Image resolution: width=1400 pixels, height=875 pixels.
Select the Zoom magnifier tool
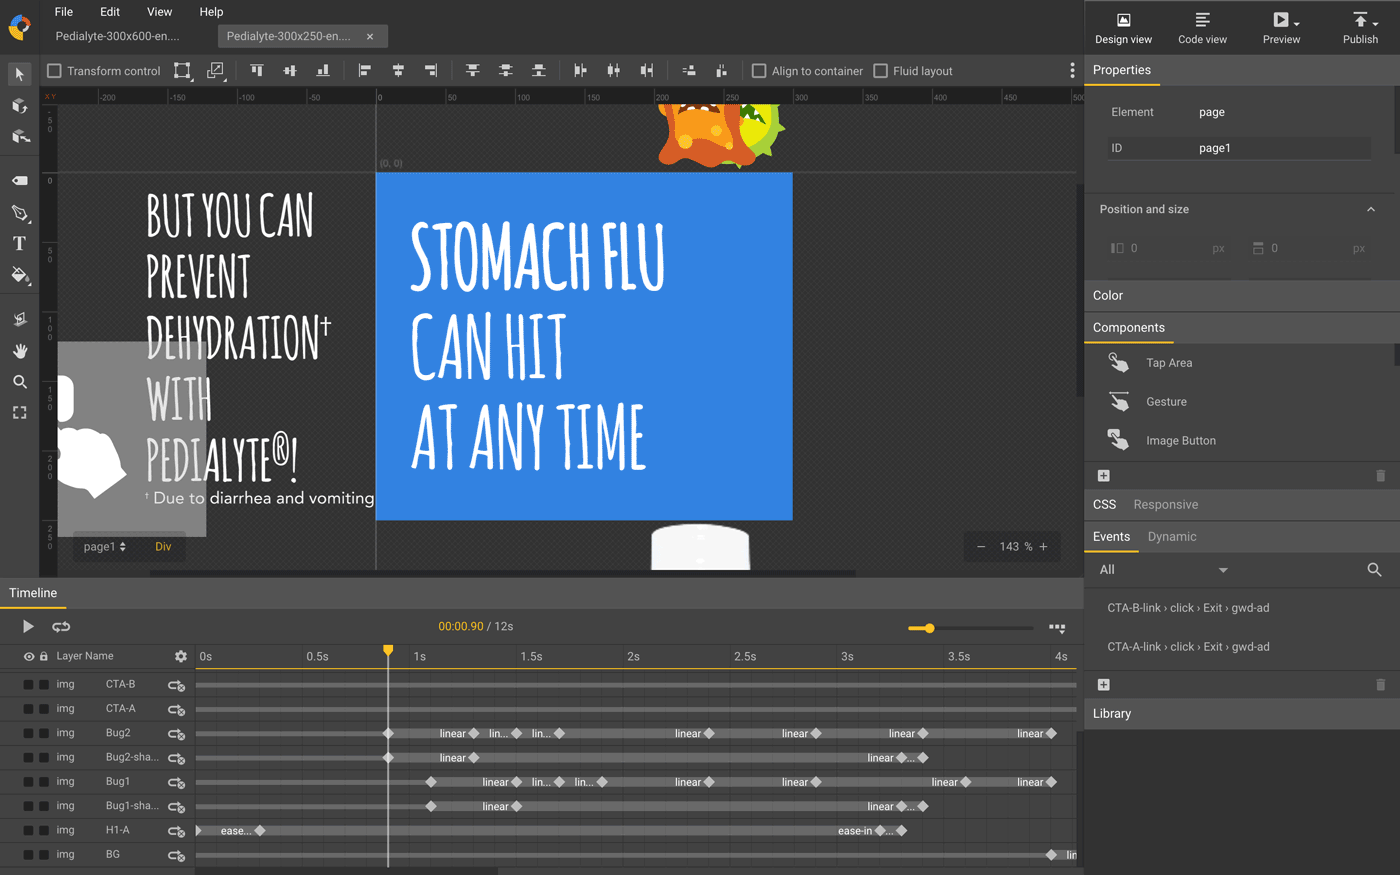(19, 382)
